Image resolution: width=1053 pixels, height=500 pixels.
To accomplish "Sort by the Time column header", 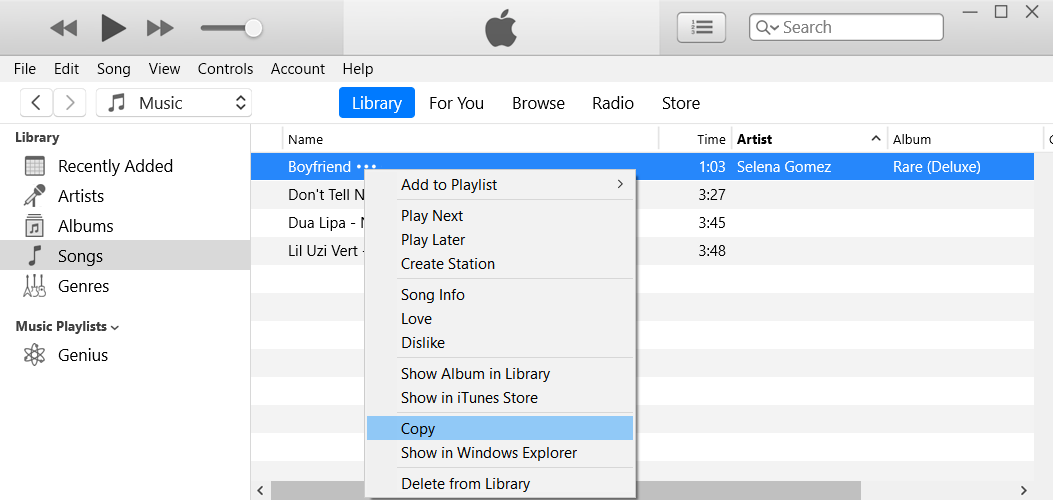I will tap(696, 139).
